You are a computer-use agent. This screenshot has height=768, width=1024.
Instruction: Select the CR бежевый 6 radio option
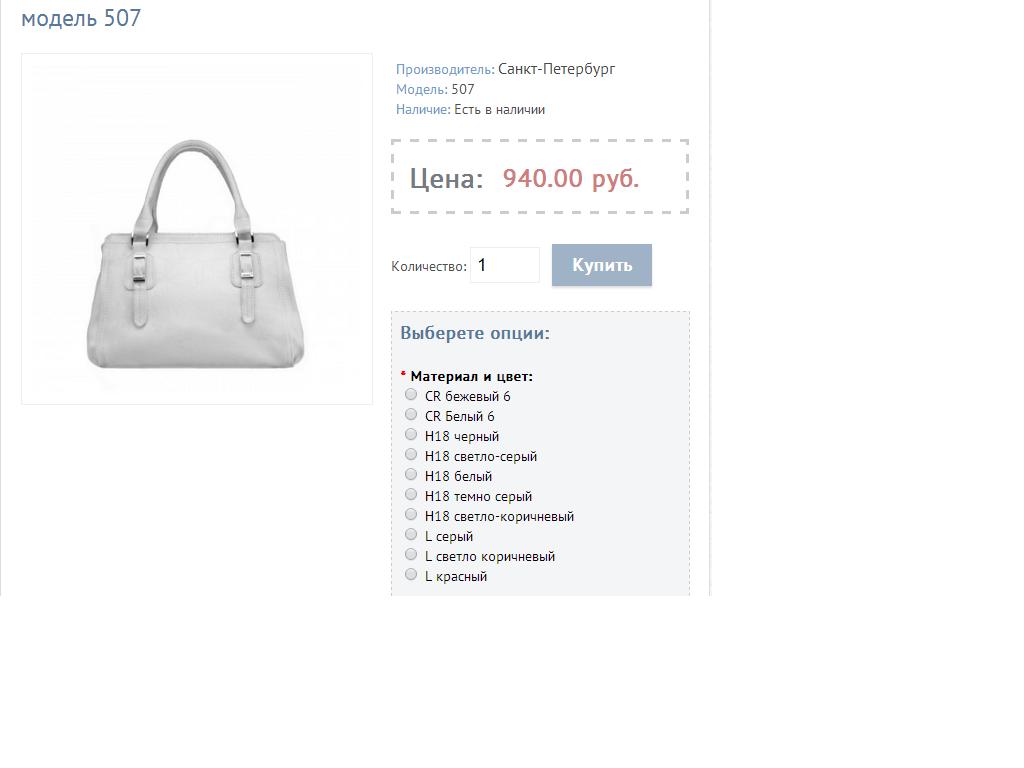click(411, 394)
